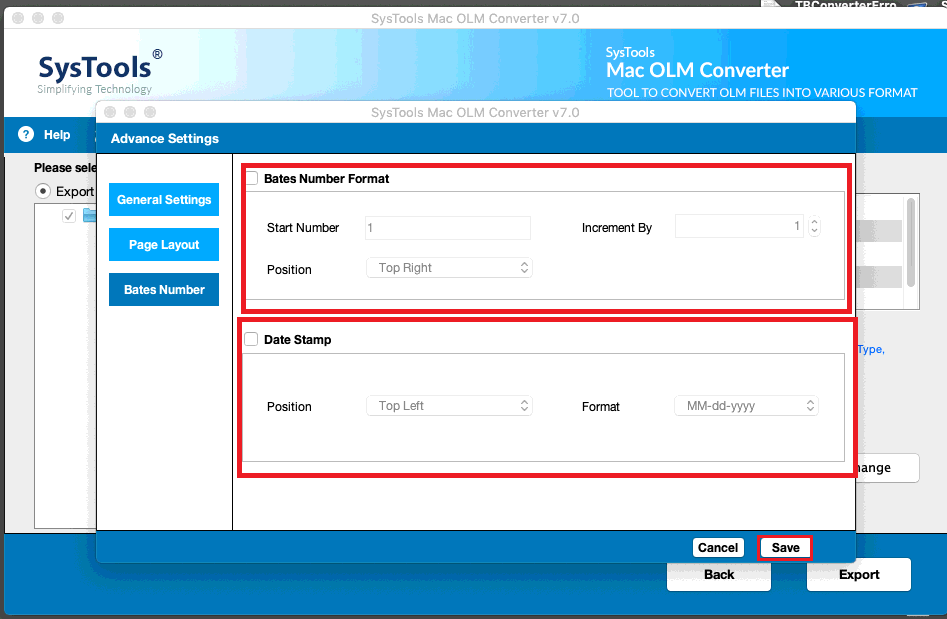
Task: Click the folder icon in the export tree
Action: (x=87, y=215)
